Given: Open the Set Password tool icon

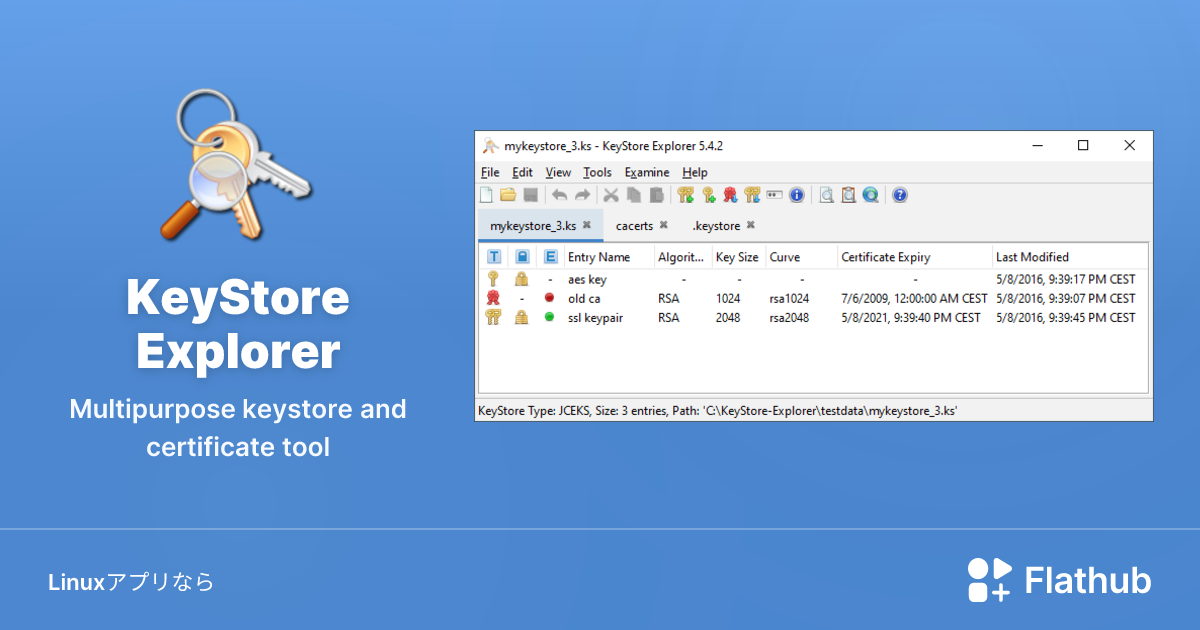Looking at the screenshot, I should pos(776,195).
